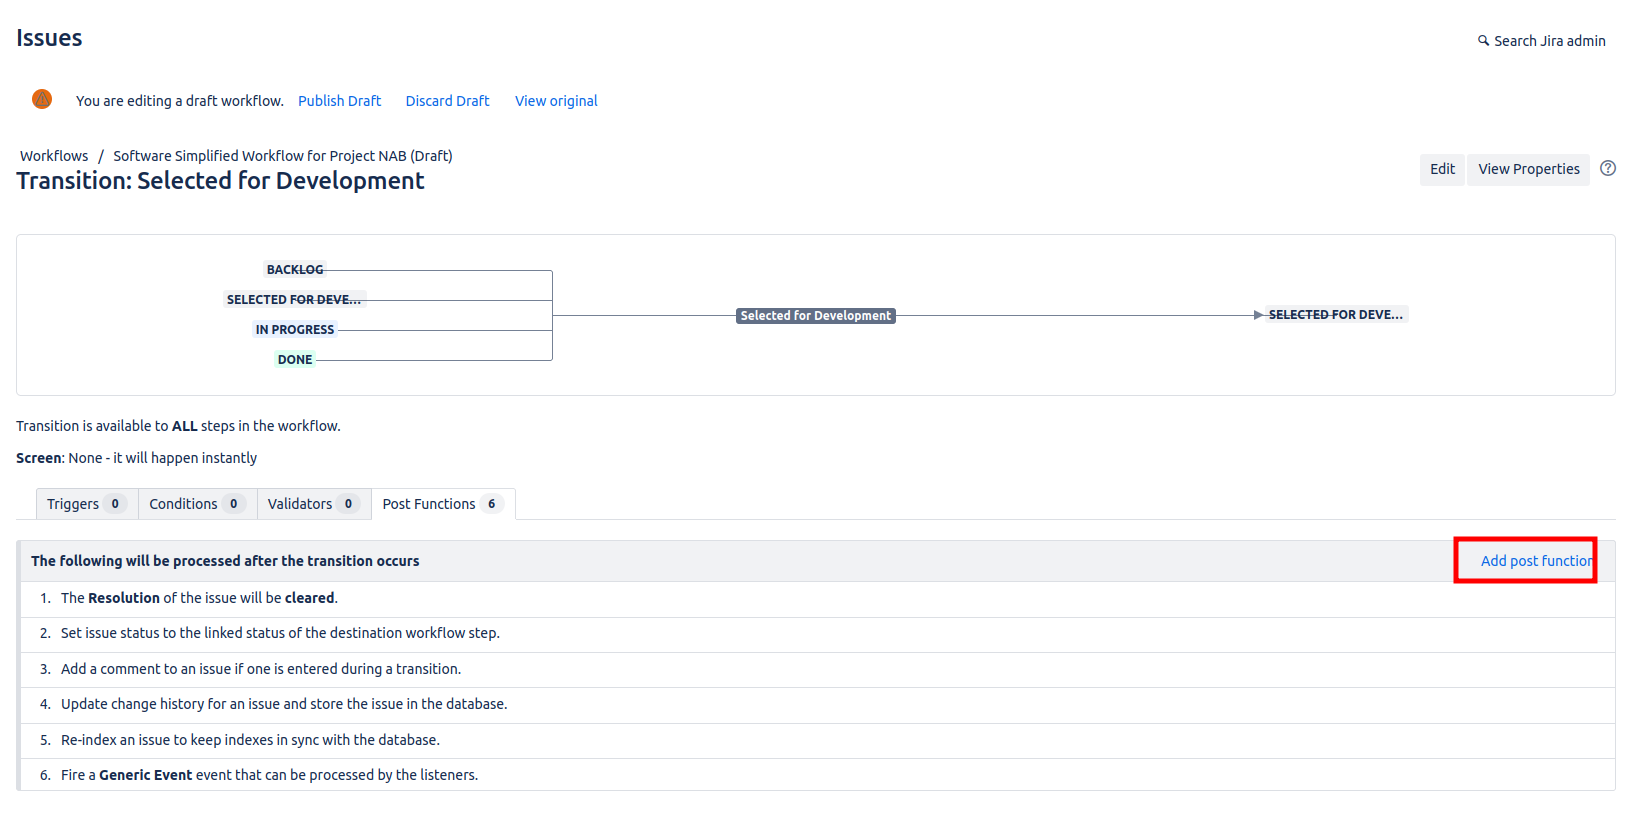Image resolution: width=1633 pixels, height=836 pixels.
Task: Switch to the Conditions tab
Action: (197, 504)
